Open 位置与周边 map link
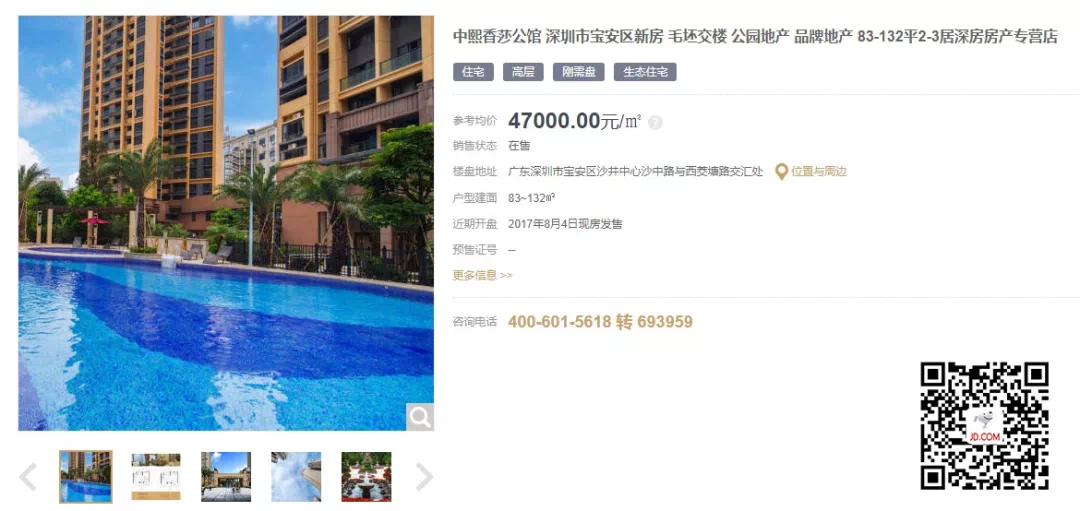The image size is (1080, 511). pyautogui.click(x=818, y=171)
